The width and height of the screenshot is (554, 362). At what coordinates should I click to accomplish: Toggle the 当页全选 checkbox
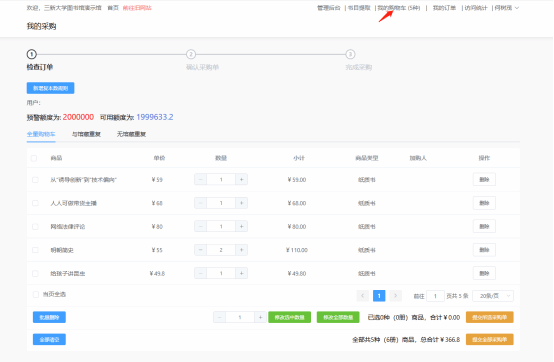click(x=36, y=294)
